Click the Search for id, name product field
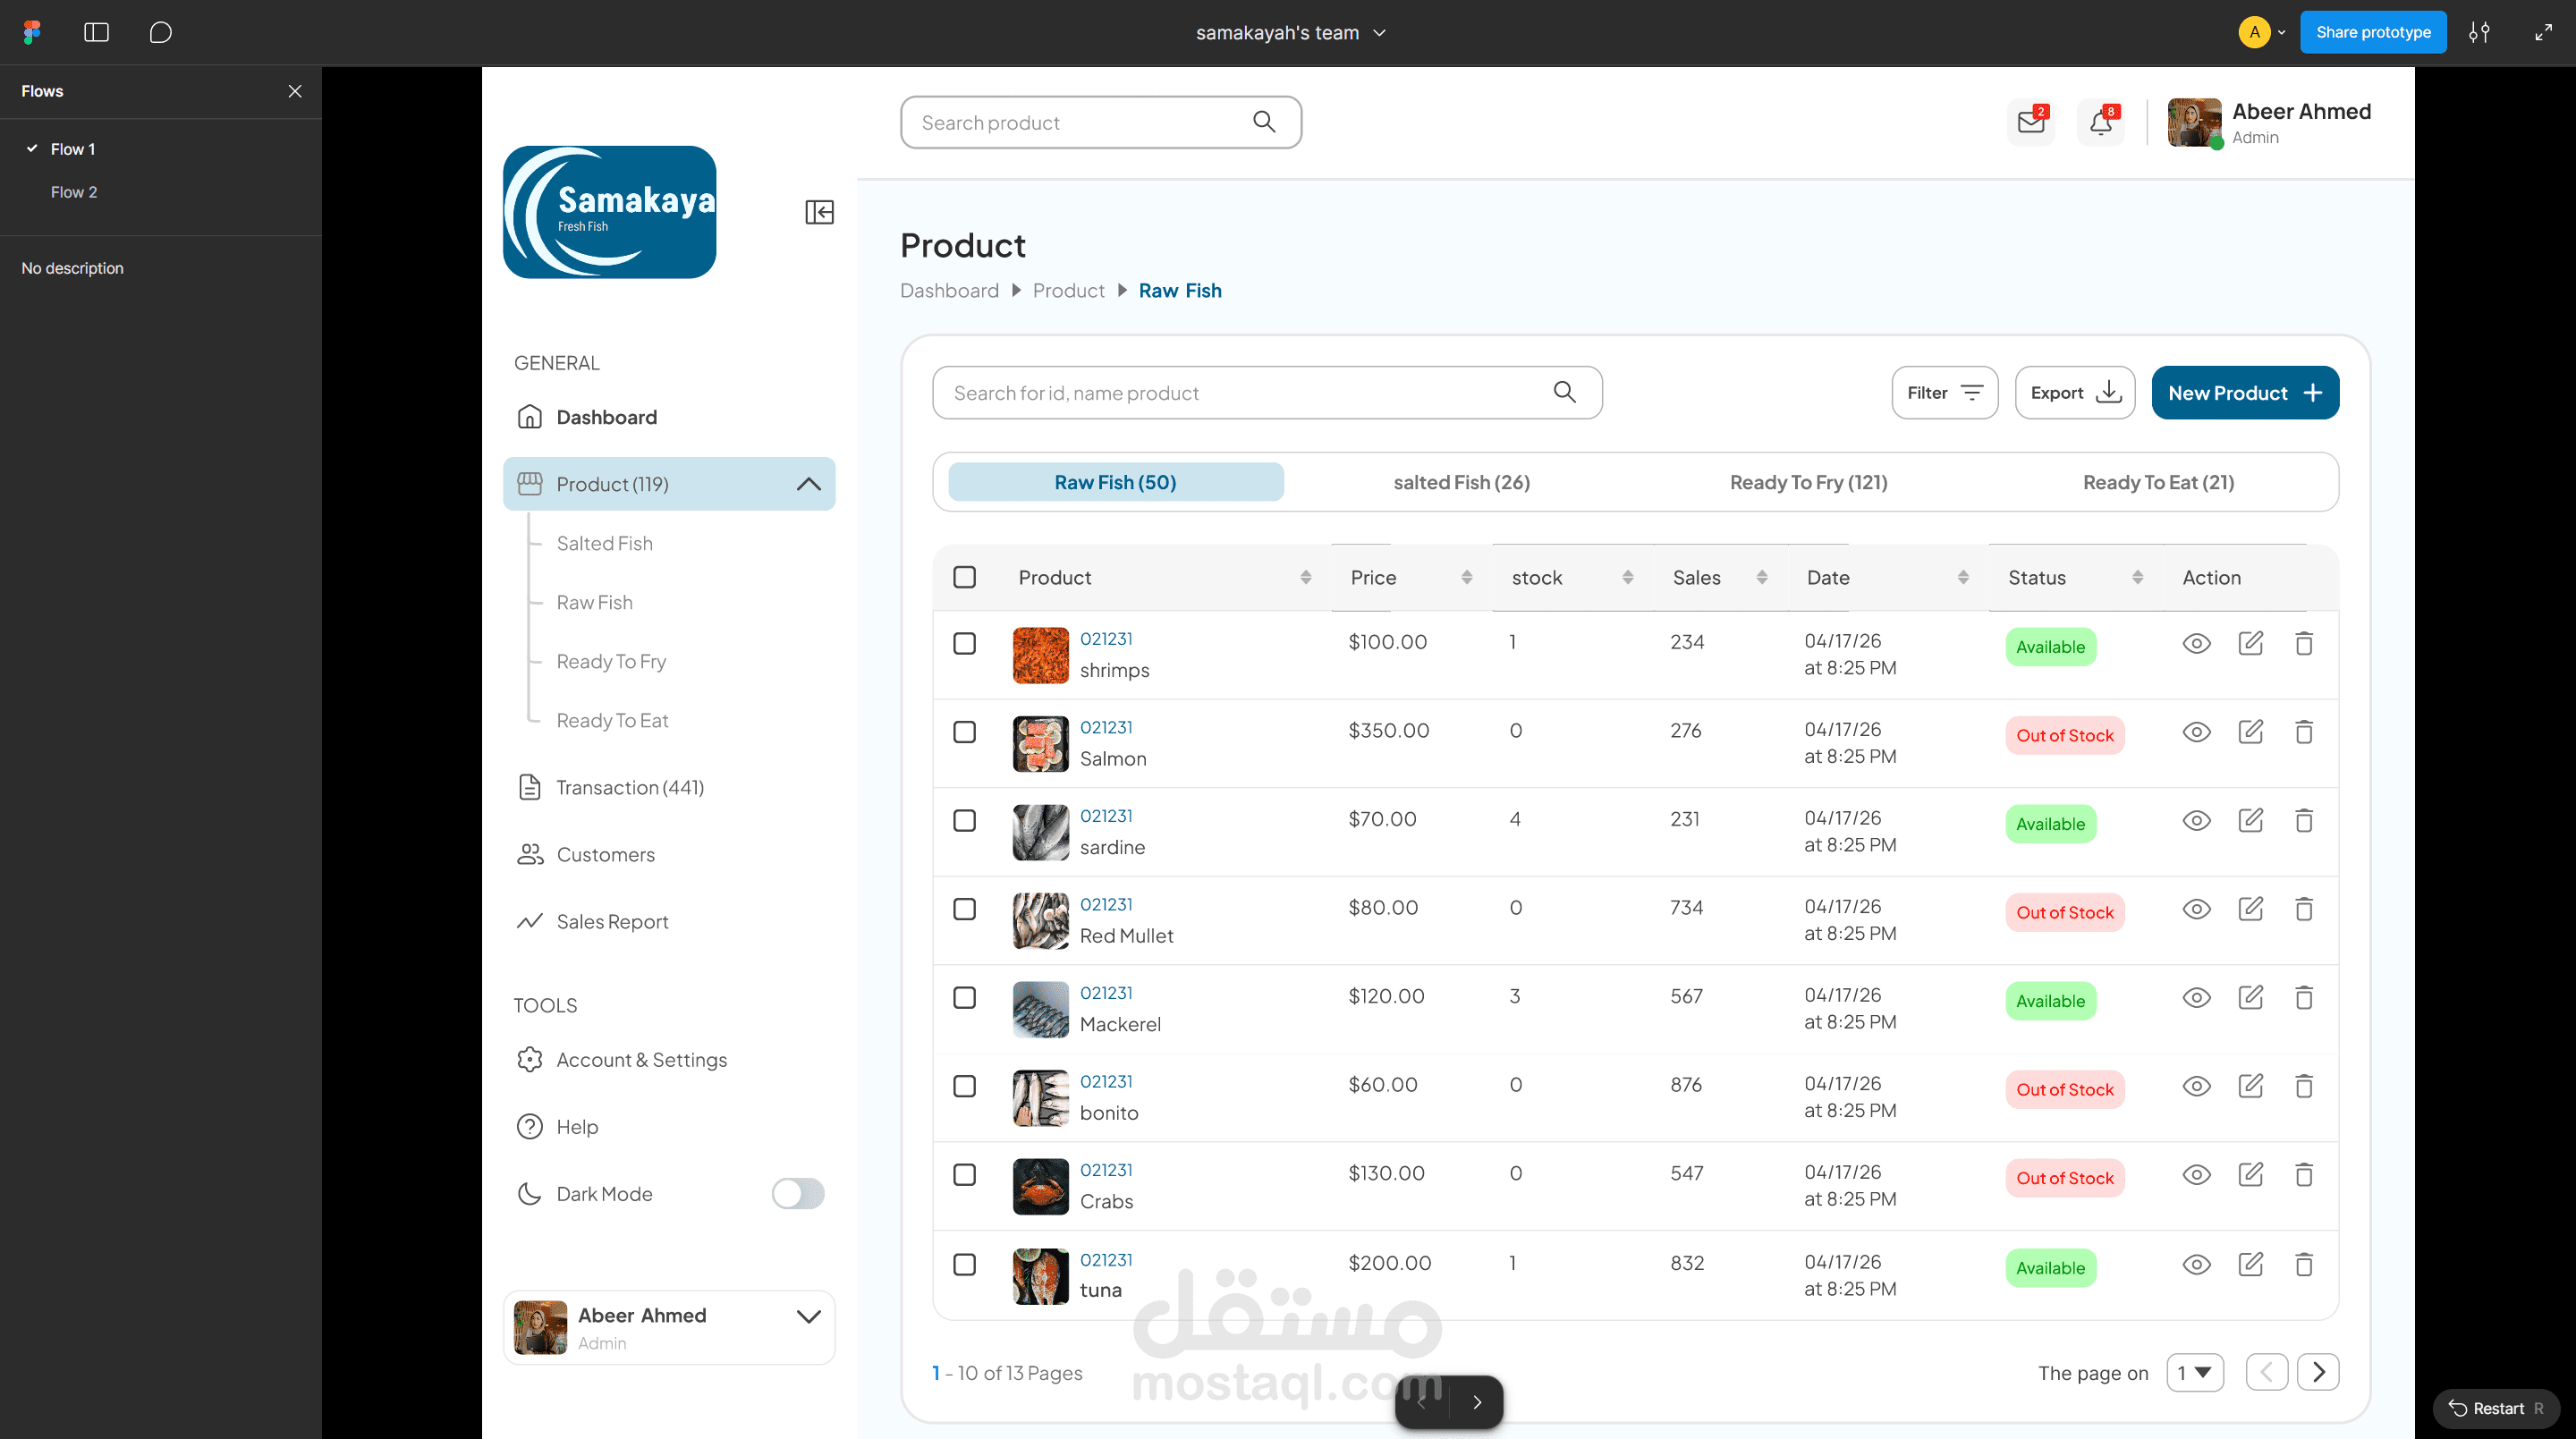This screenshot has width=2576, height=1439. [x=1240, y=393]
